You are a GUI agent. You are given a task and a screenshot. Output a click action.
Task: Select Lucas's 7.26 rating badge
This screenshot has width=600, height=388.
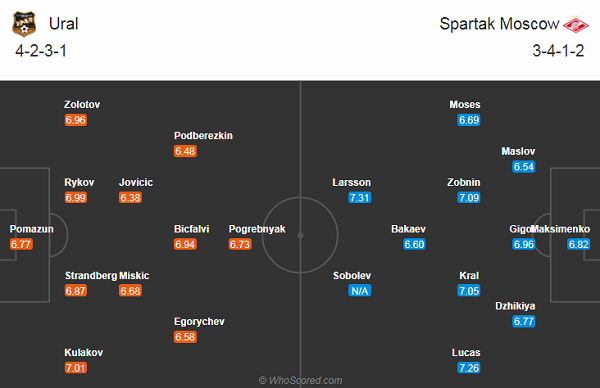pyautogui.click(x=469, y=368)
